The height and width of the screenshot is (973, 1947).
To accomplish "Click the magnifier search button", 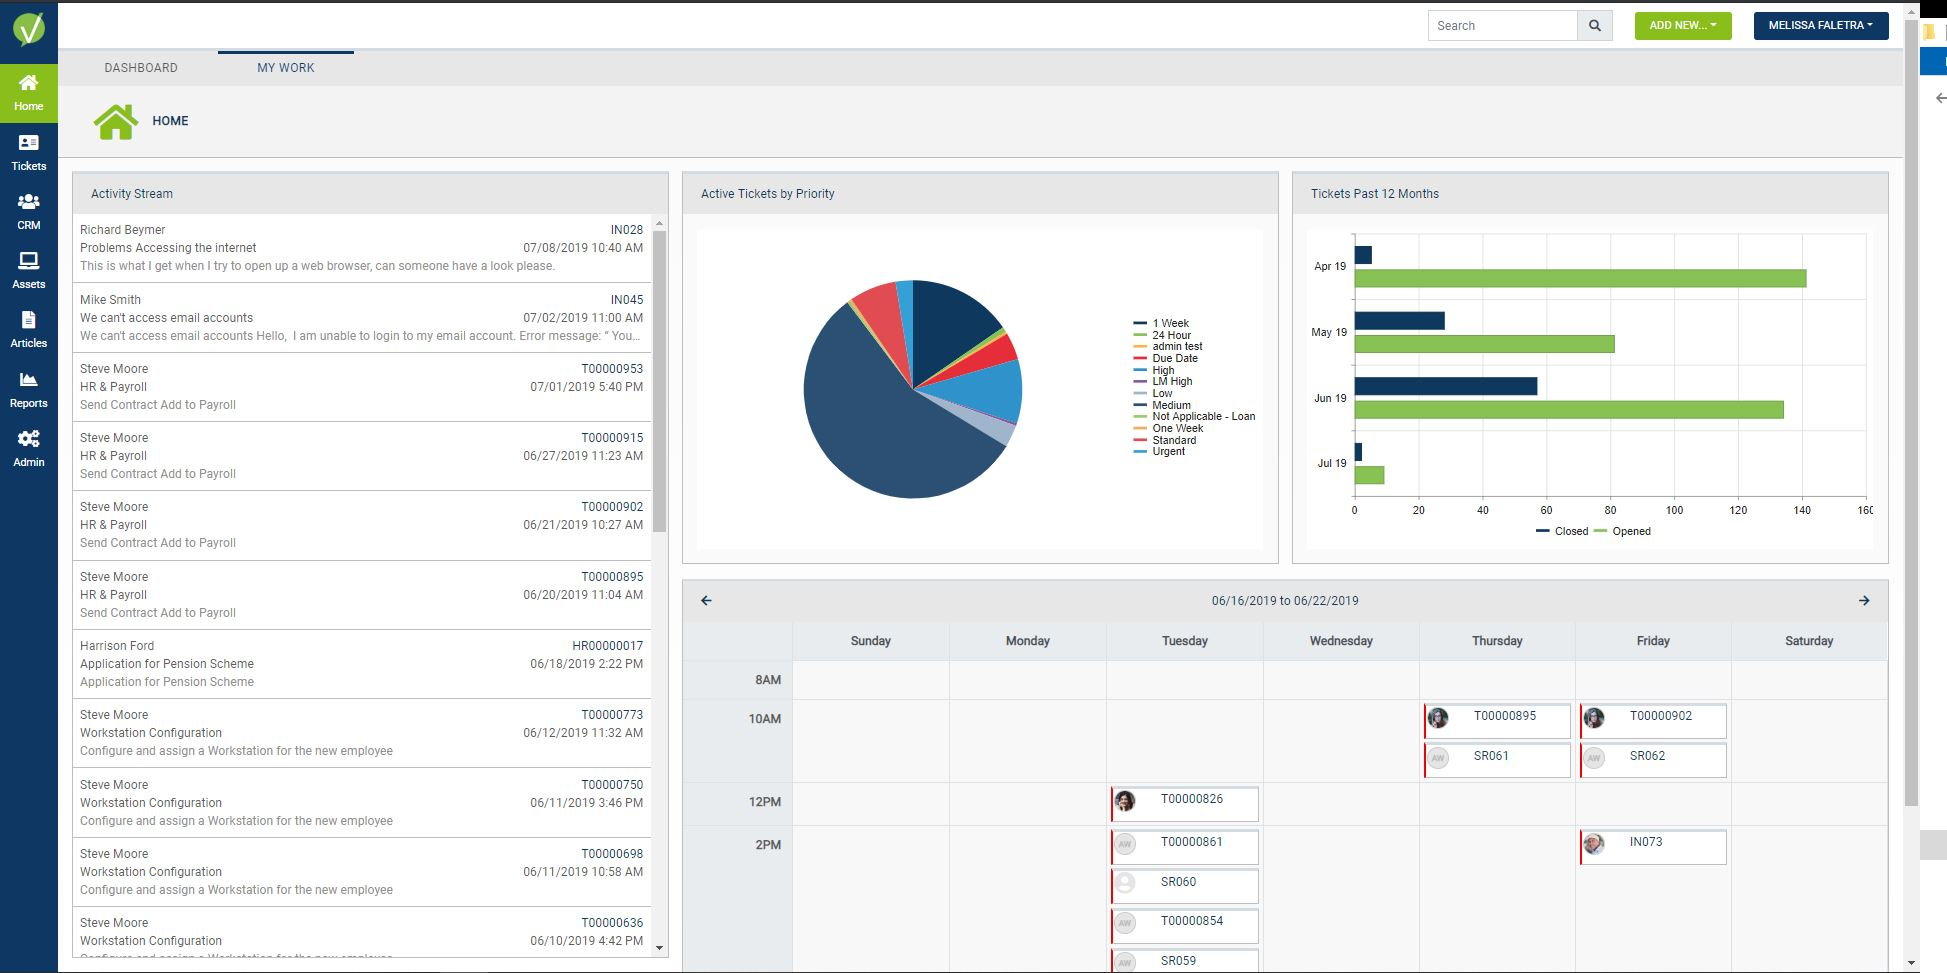I will pos(1595,26).
